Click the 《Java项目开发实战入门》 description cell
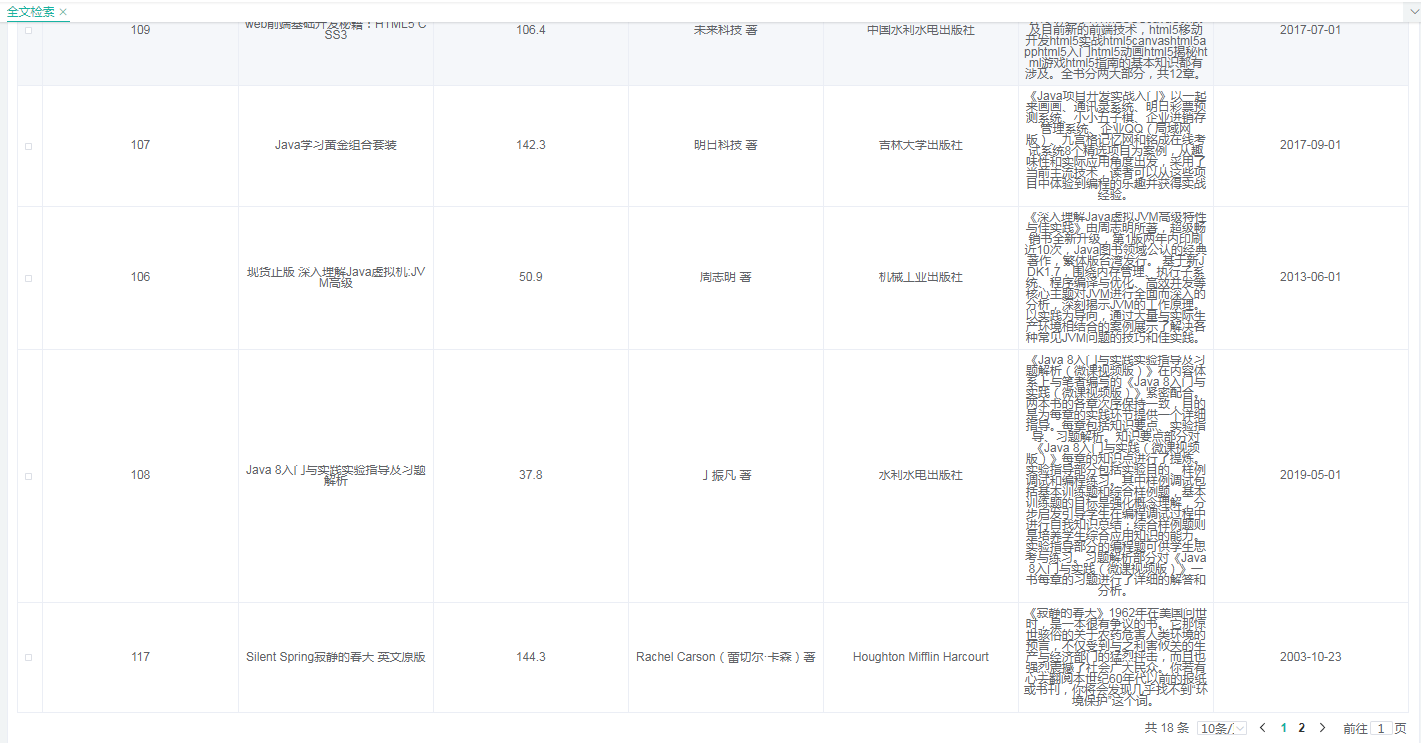 [x=1116, y=146]
